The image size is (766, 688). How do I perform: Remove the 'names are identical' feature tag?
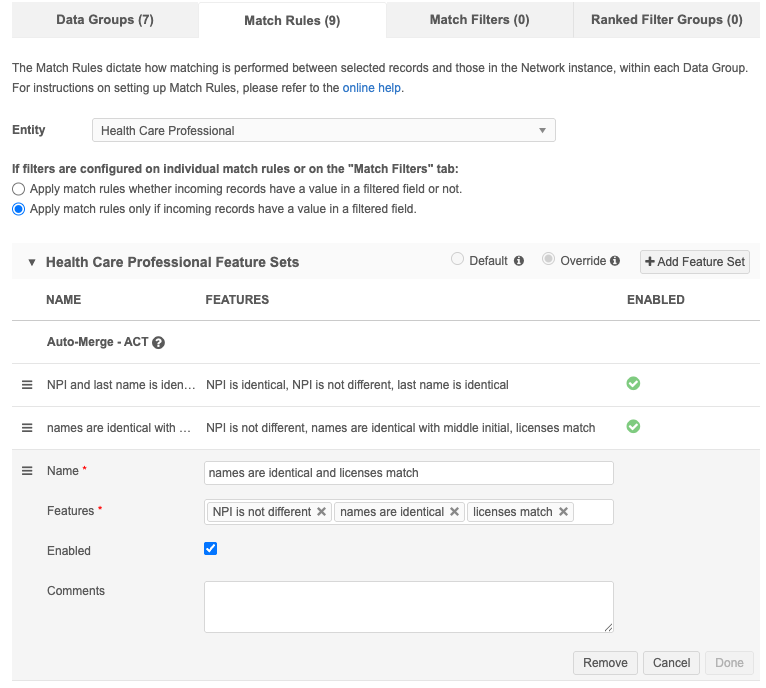pyautogui.click(x=455, y=512)
